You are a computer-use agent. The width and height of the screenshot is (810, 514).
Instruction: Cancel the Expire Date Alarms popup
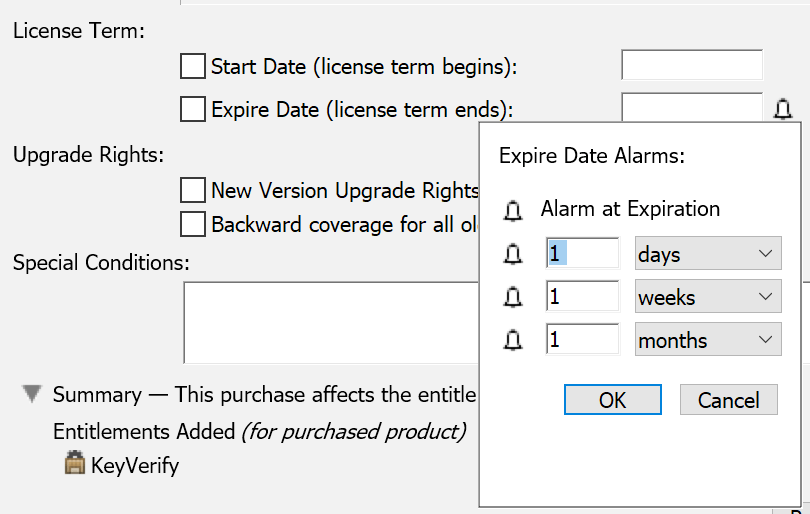[x=728, y=400]
